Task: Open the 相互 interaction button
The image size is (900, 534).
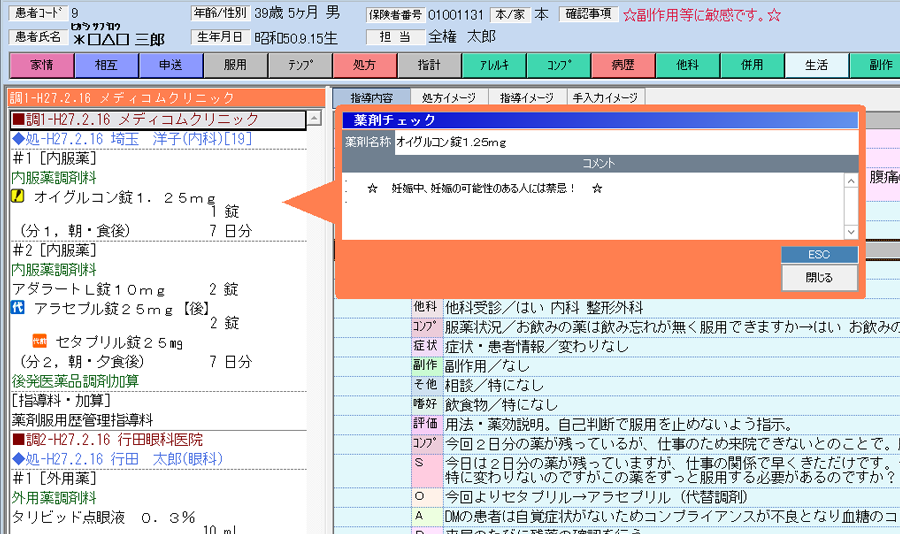Action: (106, 65)
